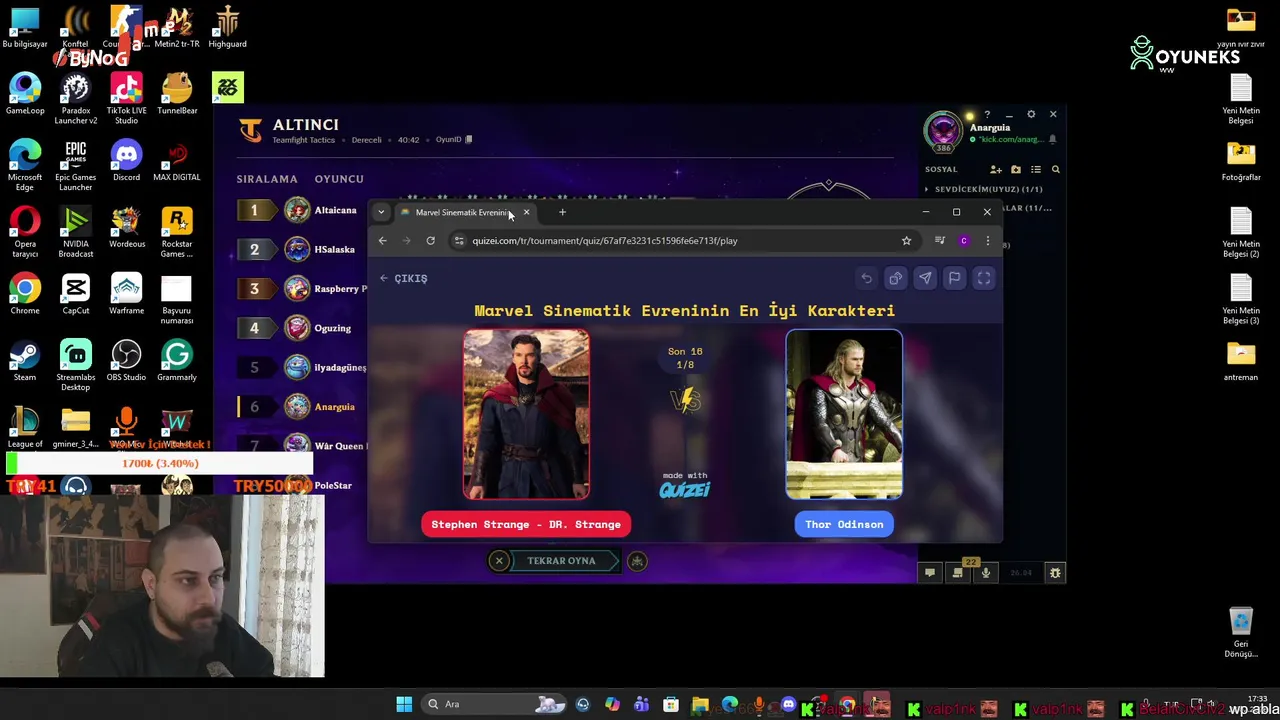Screen dimensions: 1280x720
Task: Open game client settings gear
Action: (1031, 114)
